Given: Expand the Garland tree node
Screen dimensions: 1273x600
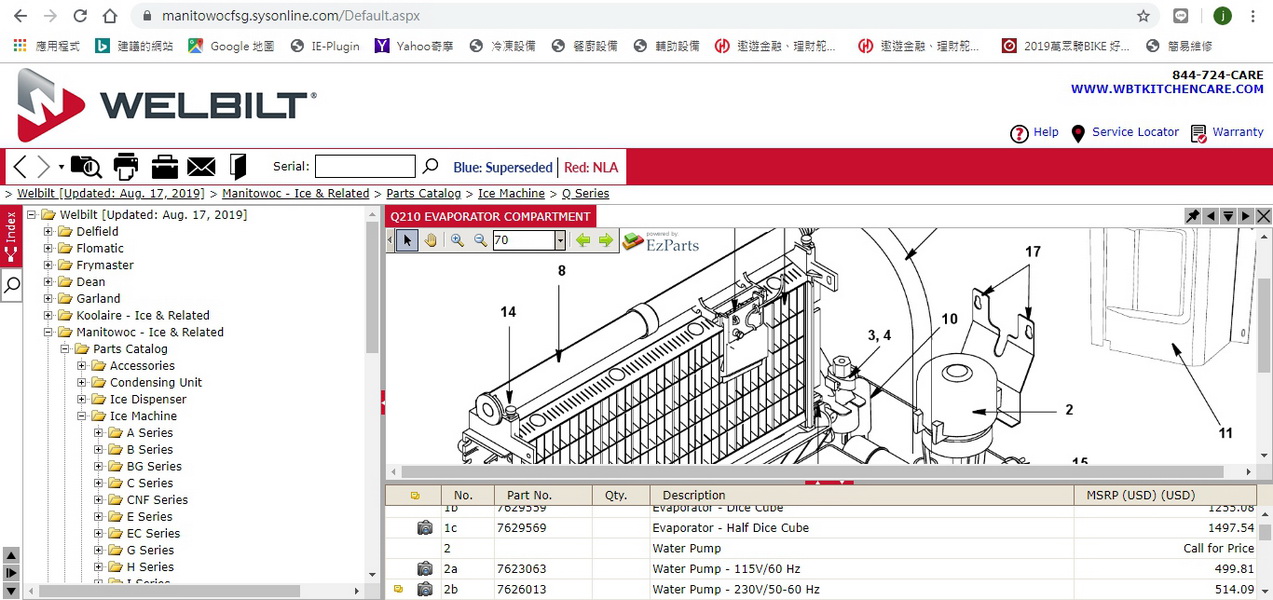Looking at the screenshot, I should point(48,299).
